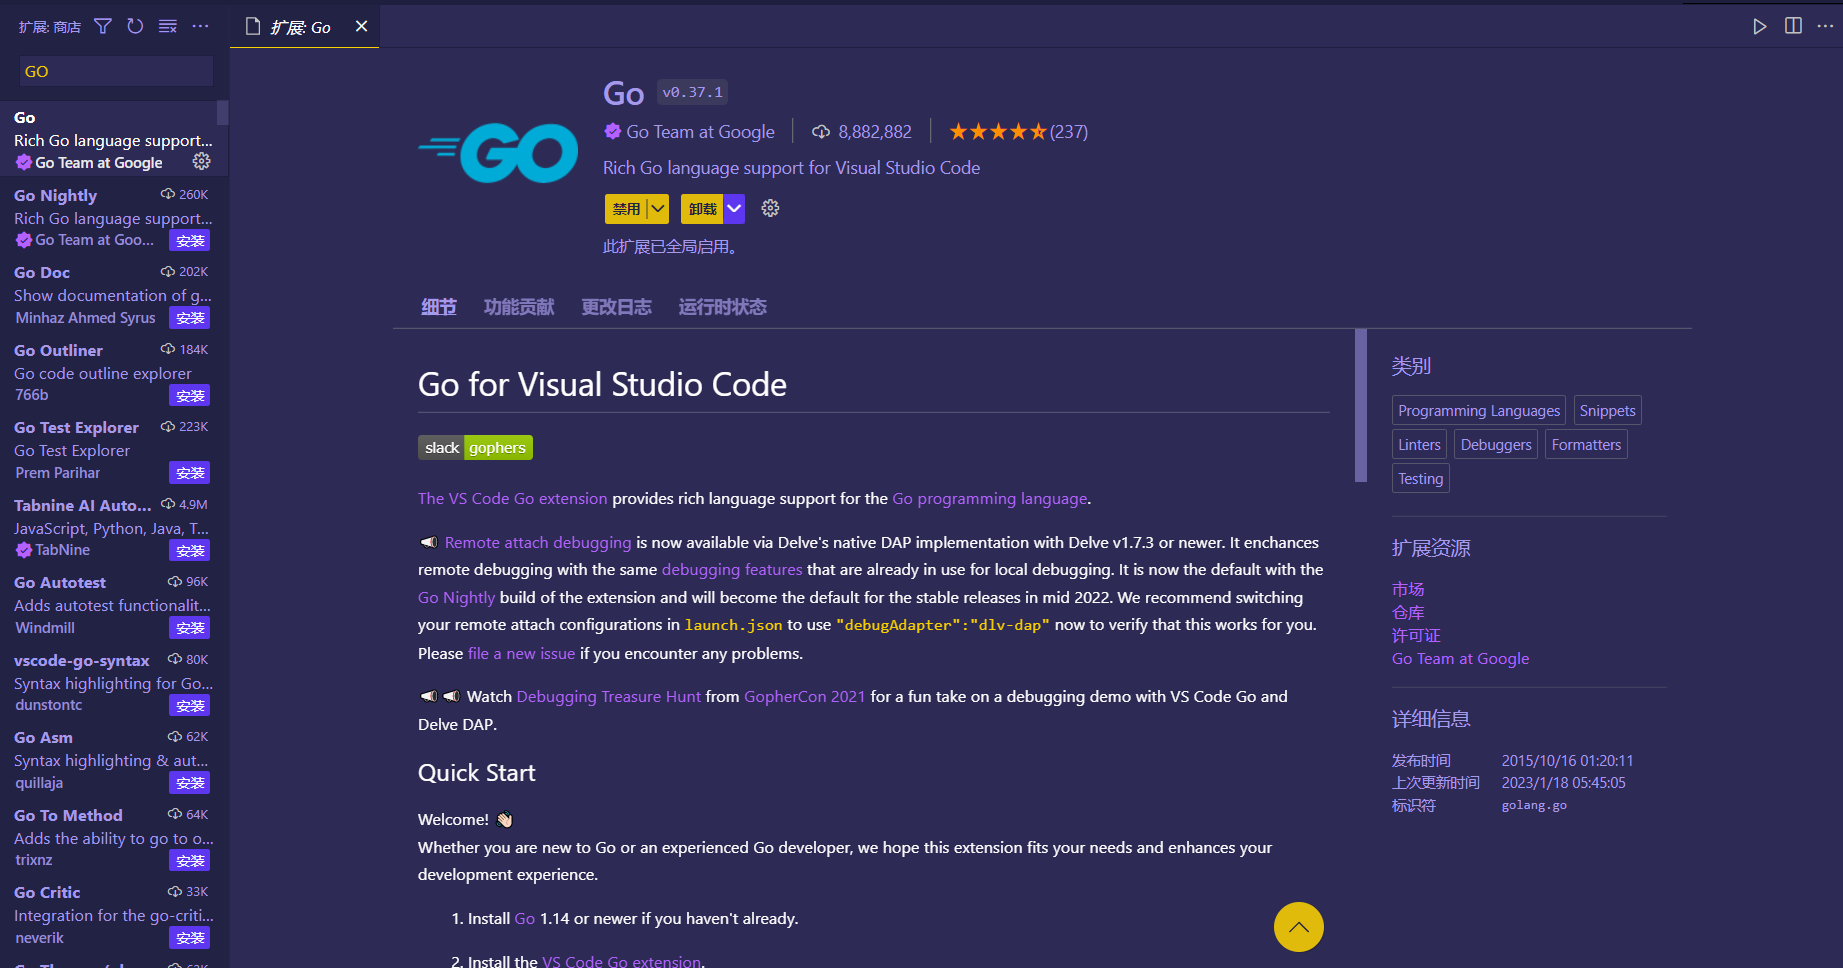
Task: Open the 仓库 repository link
Action: (x=1408, y=612)
